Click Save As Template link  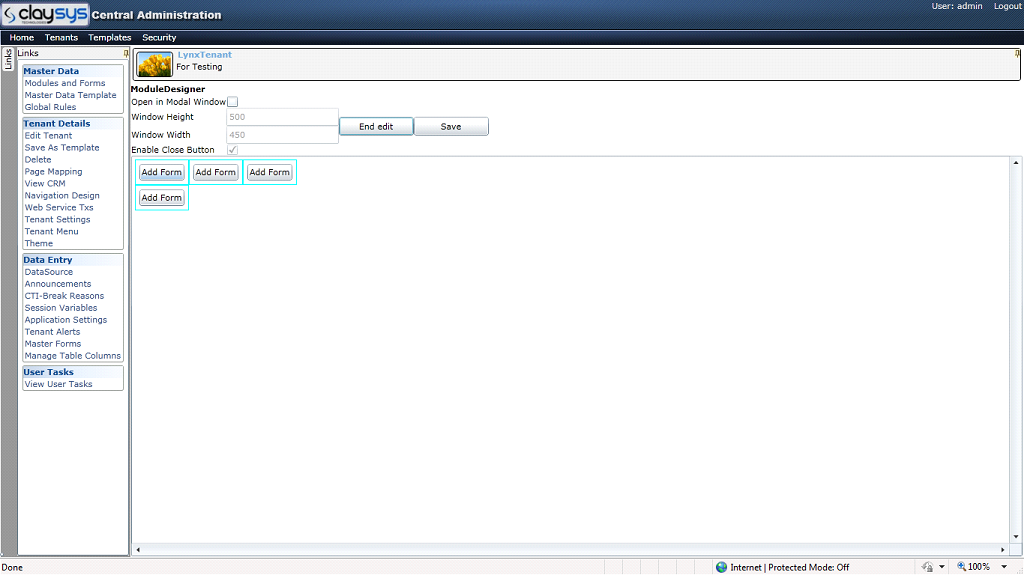(x=62, y=148)
